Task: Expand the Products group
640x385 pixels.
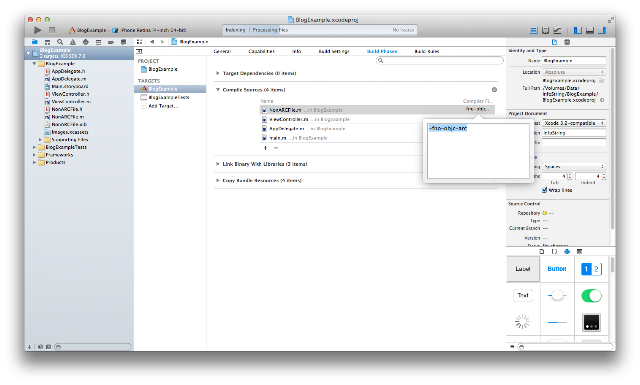Action: click(34, 162)
